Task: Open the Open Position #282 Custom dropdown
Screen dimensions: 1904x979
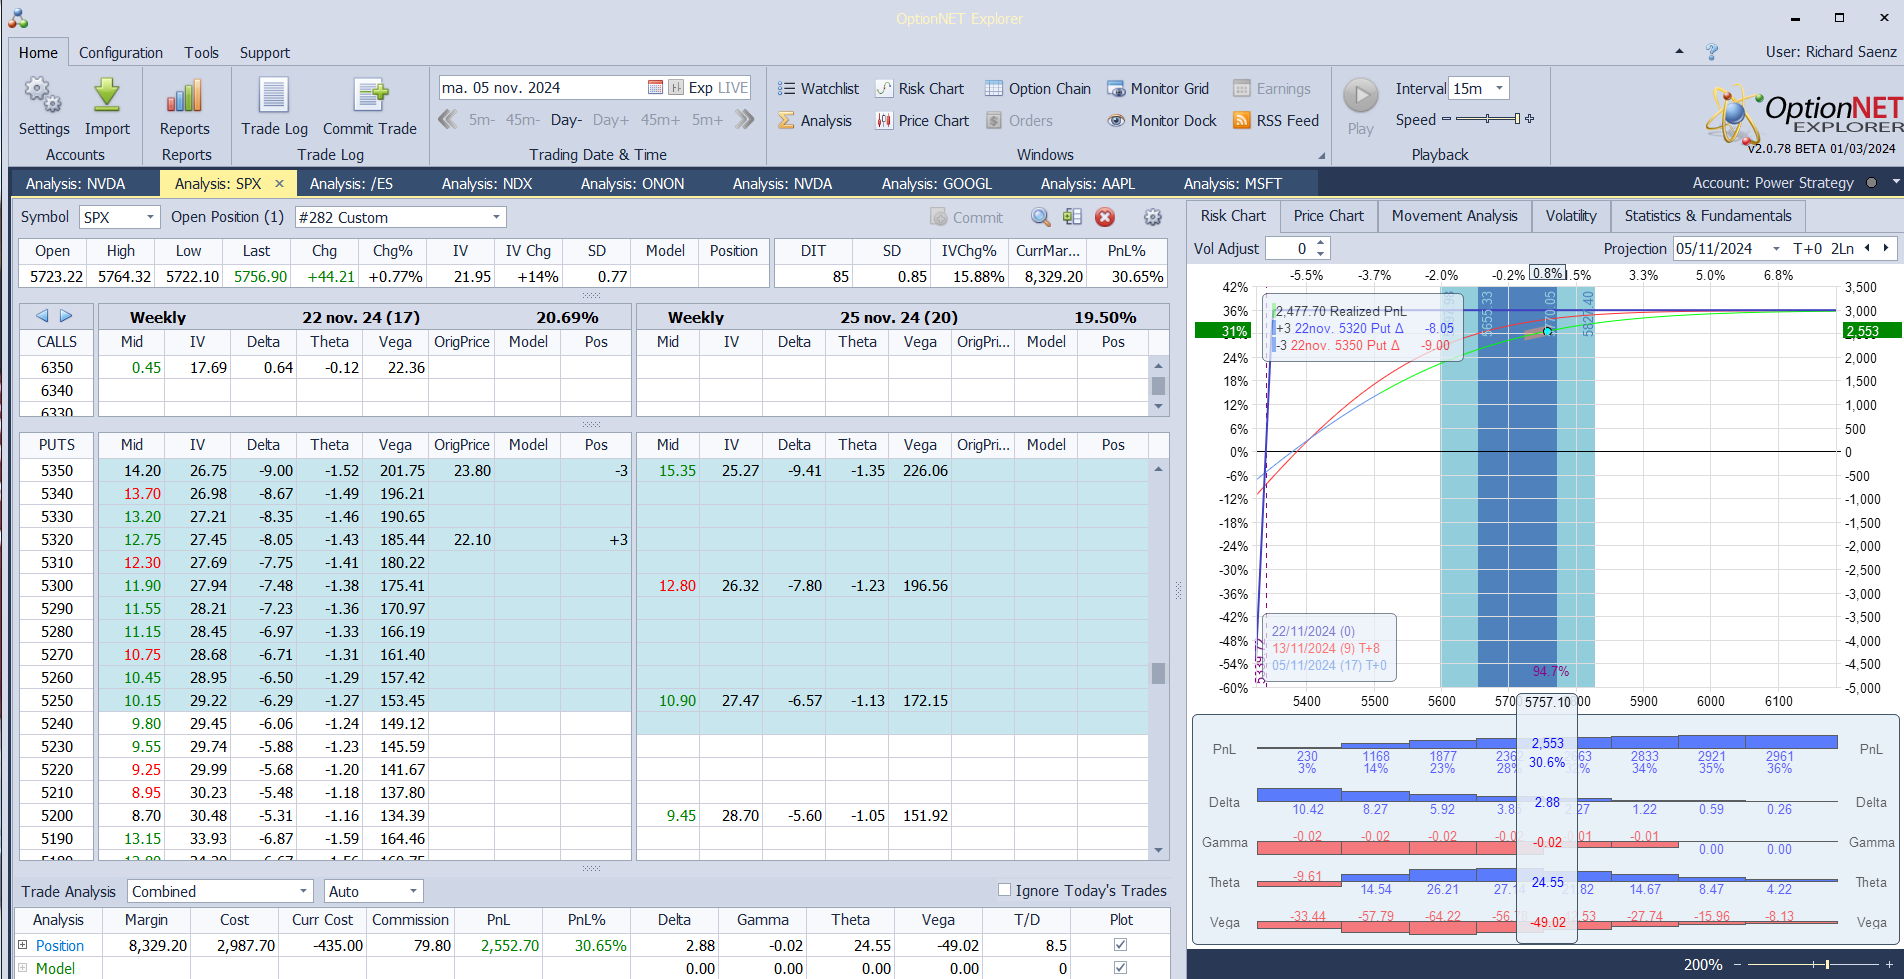Action: click(496, 217)
